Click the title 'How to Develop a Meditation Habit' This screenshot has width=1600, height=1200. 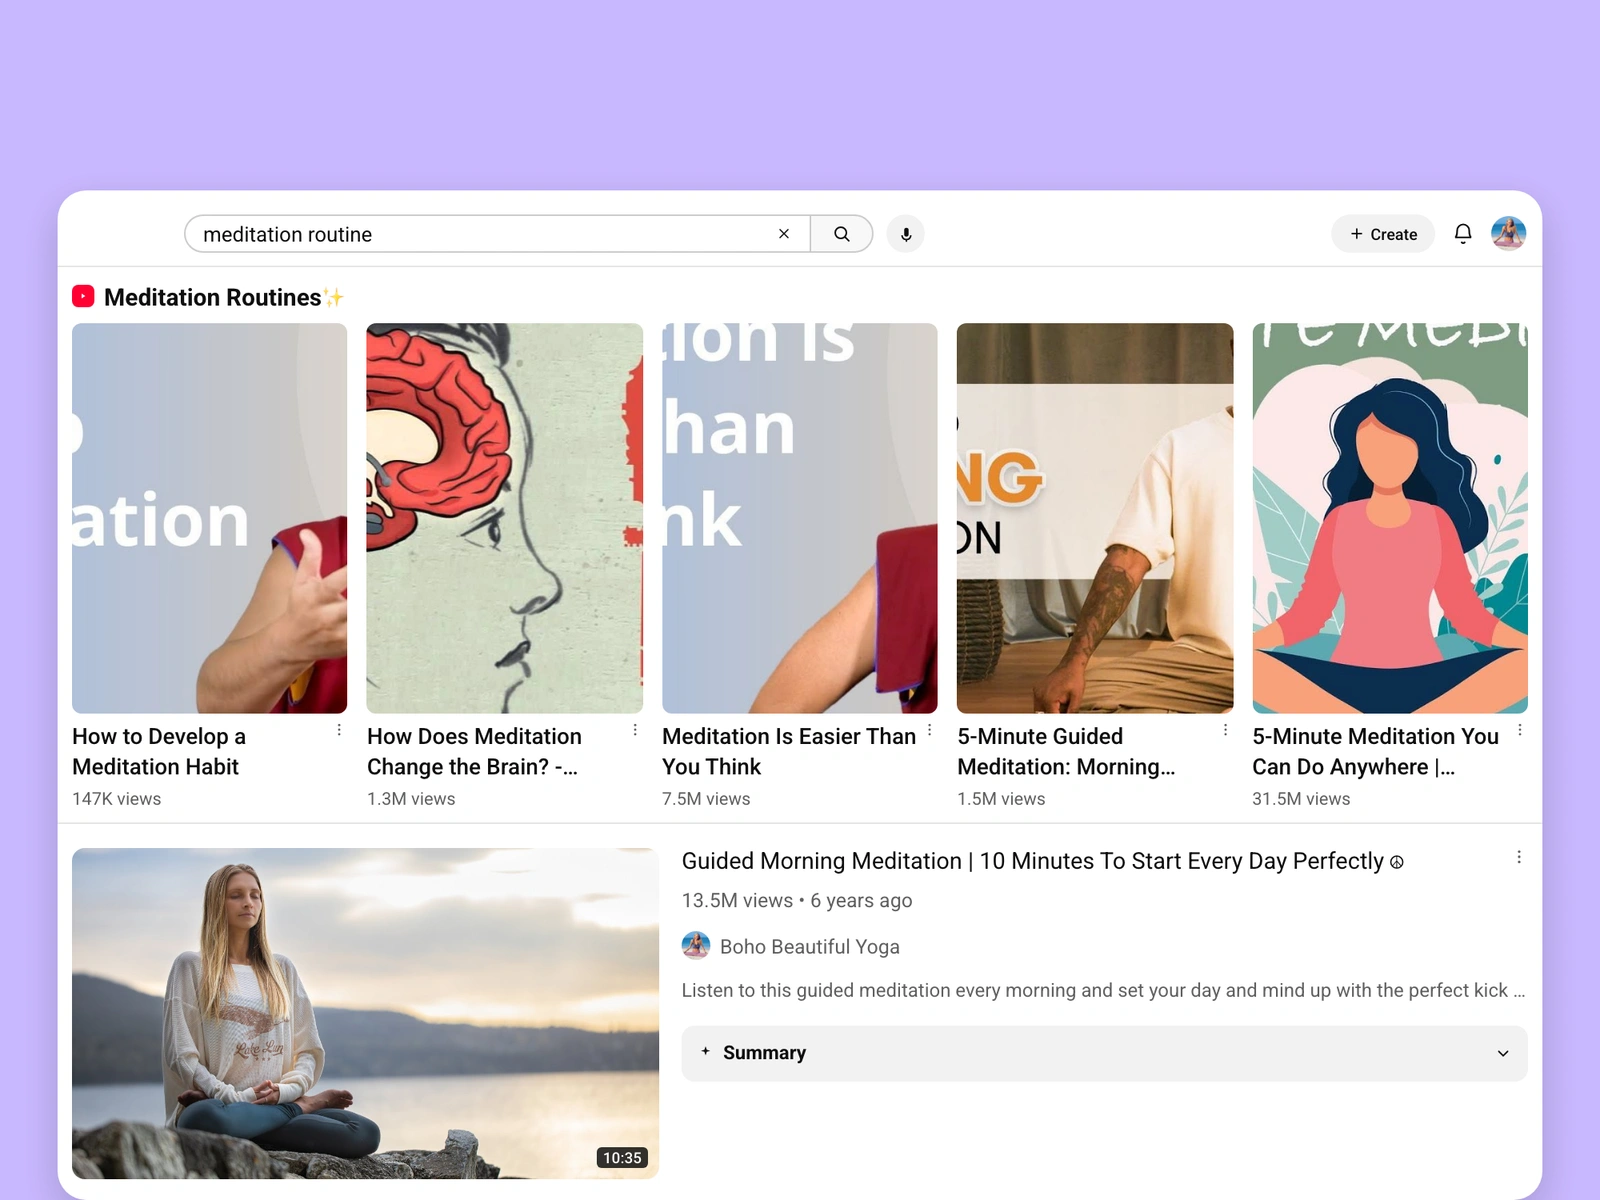coord(159,751)
